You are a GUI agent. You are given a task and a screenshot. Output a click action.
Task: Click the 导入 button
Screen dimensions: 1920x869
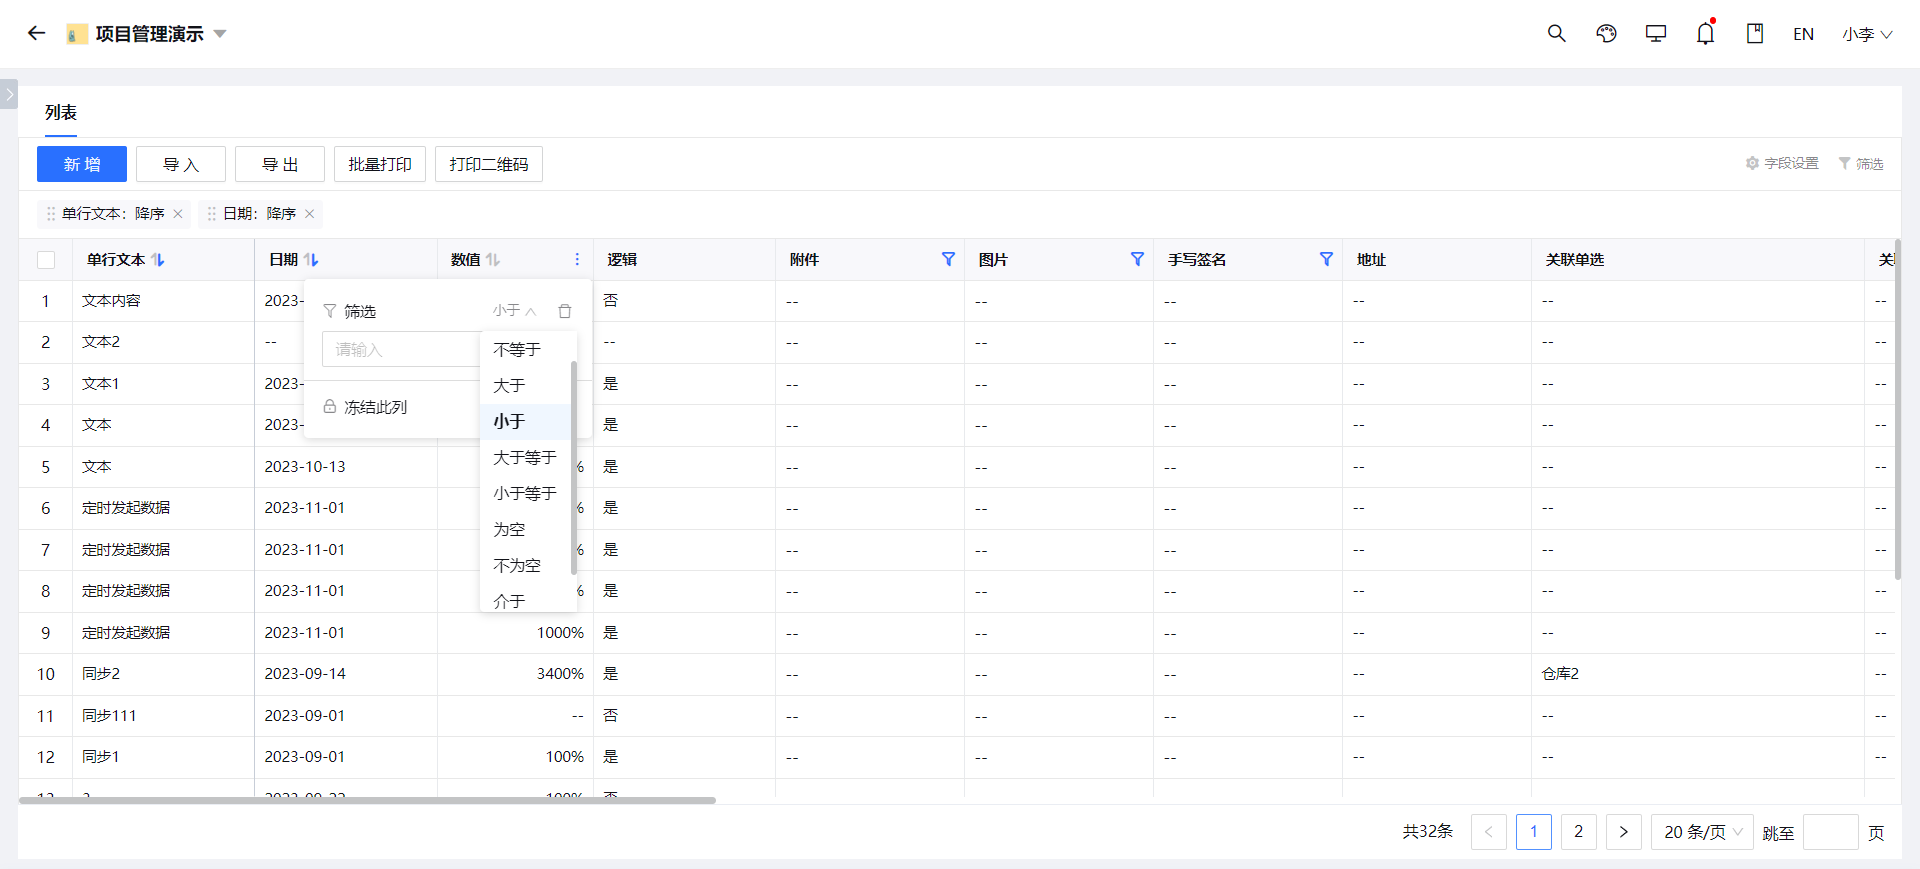click(181, 164)
